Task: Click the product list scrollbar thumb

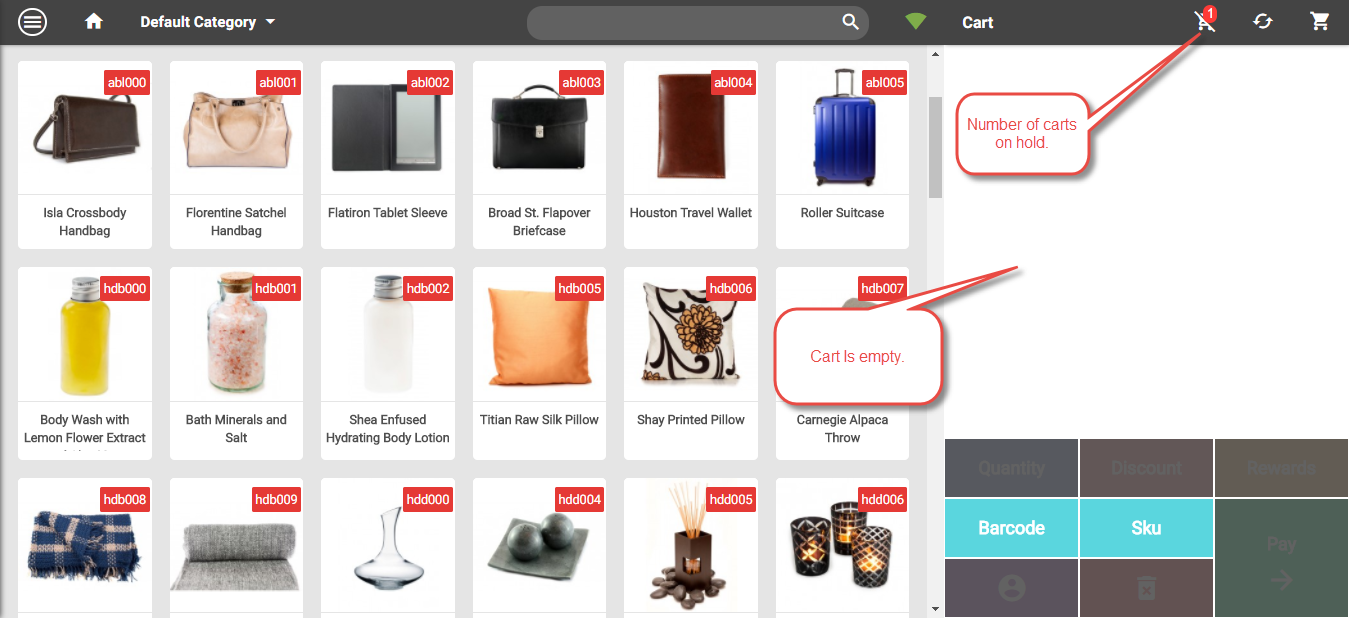Action: [x=935, y=147]
